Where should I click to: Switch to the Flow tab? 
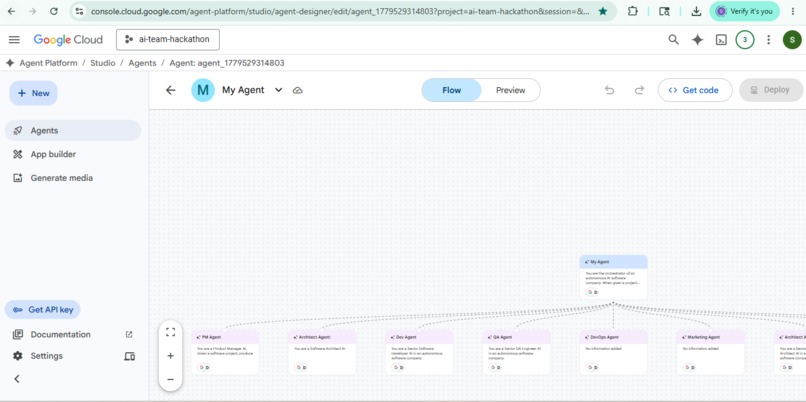pyautogui.click(x=452, y=90)
